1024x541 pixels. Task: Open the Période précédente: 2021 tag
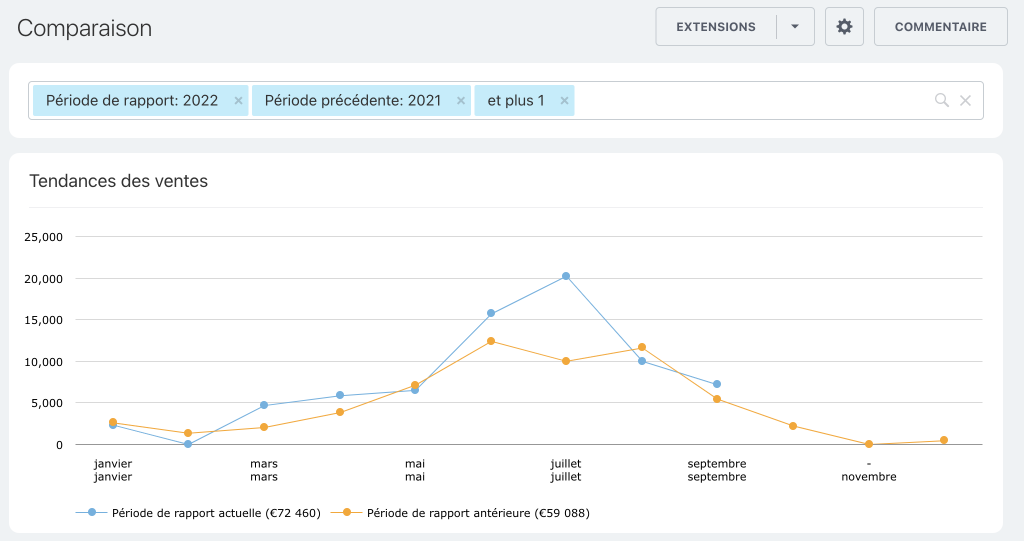point(353,101)
